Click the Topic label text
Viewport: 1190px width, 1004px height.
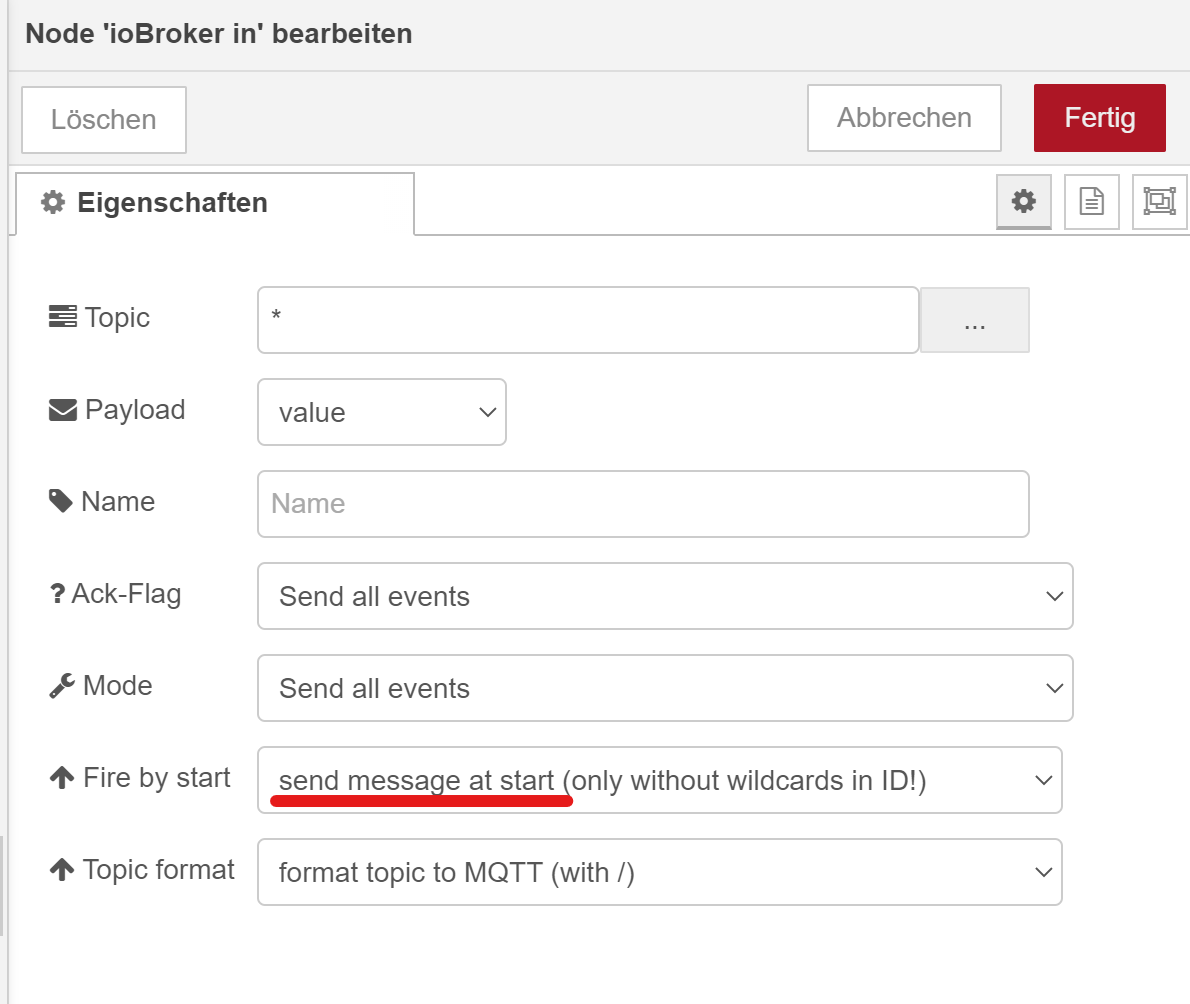pyautogui.click(x=117, y=318)
